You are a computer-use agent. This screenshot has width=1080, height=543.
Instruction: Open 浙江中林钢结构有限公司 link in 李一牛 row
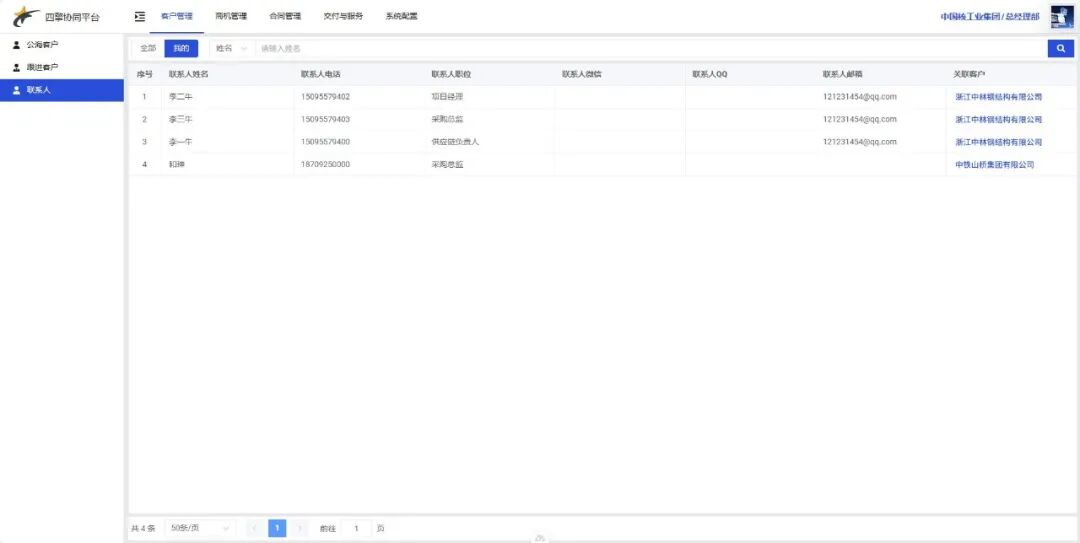coord(999,143)
